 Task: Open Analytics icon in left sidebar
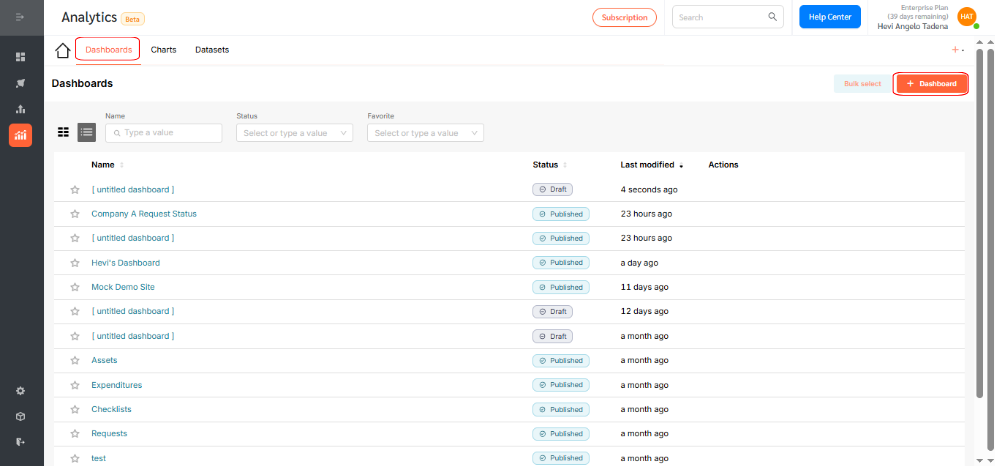coord(20,135)
